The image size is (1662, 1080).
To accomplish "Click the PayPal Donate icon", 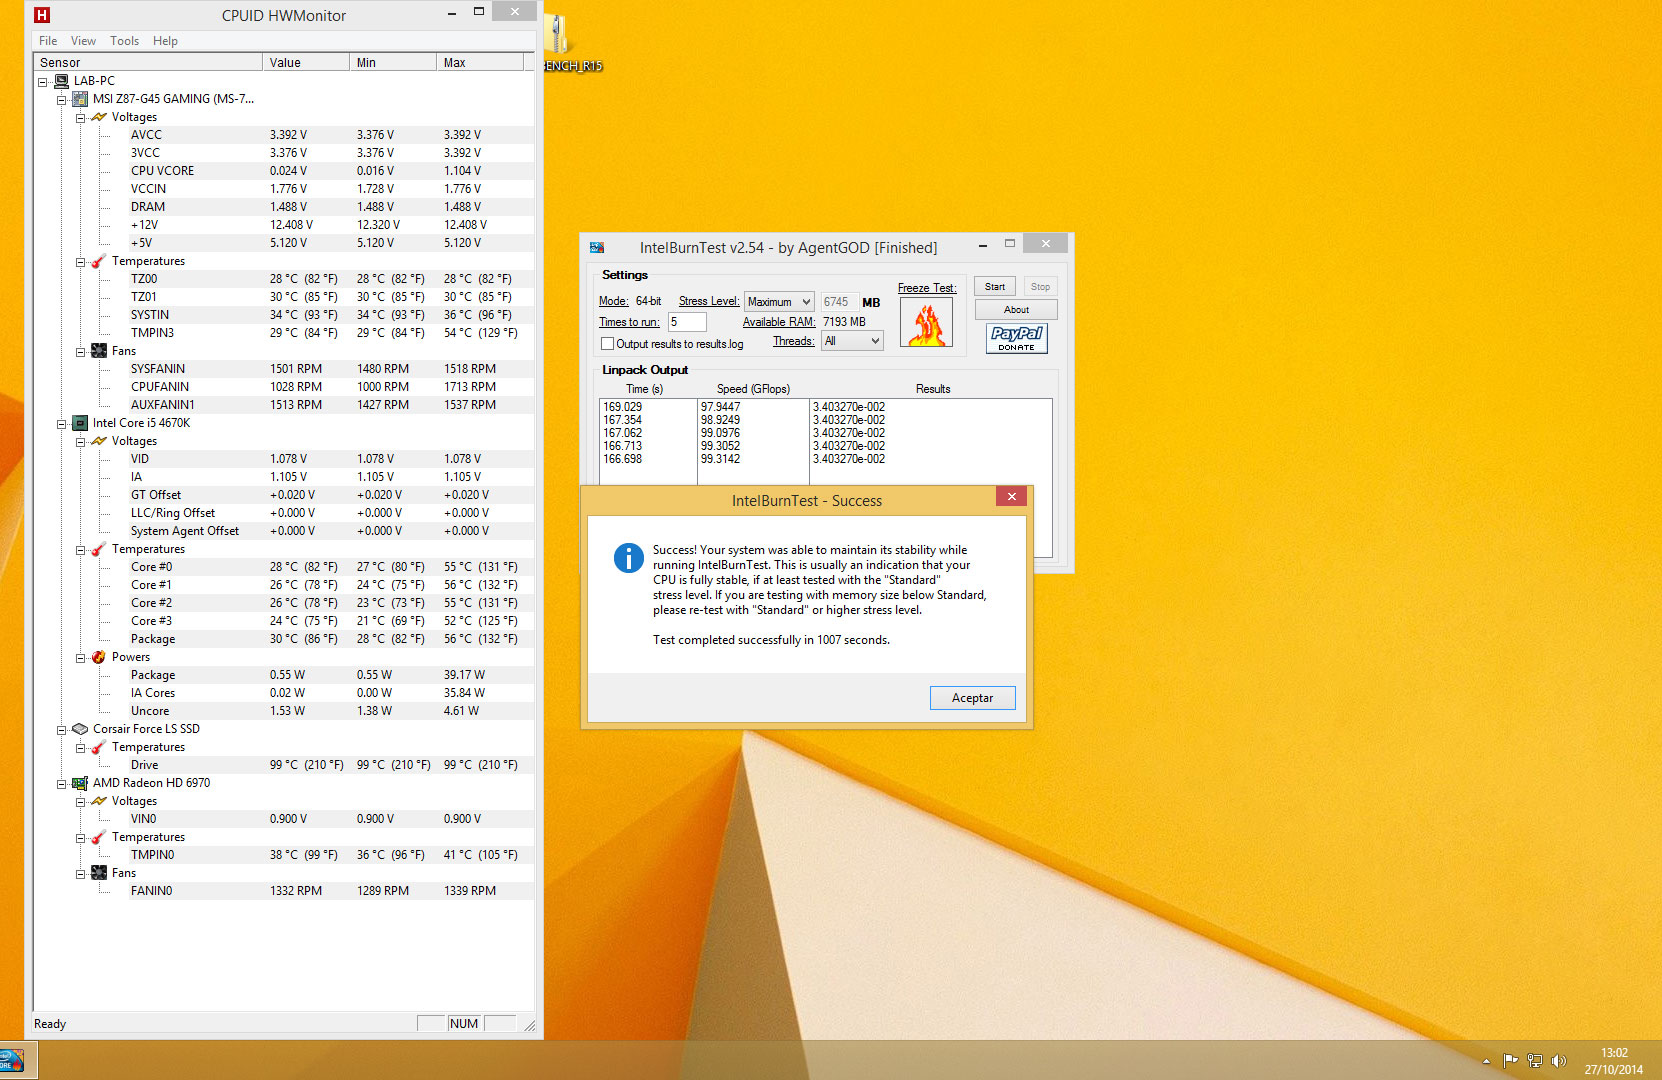I will [1017, 338].
